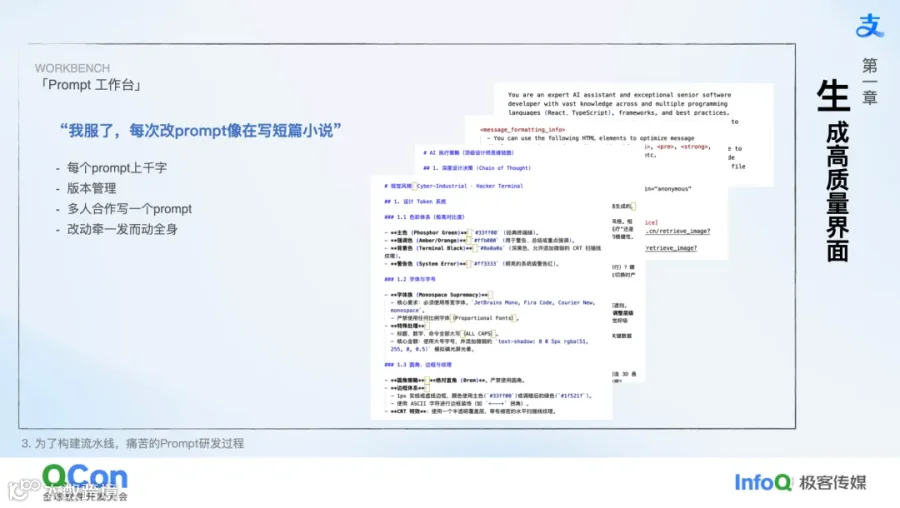Image resolution: width=900 pixels, height=508 pixels.
Task: Select bullet 每个prompt上千字
Action: coord(117,168)
